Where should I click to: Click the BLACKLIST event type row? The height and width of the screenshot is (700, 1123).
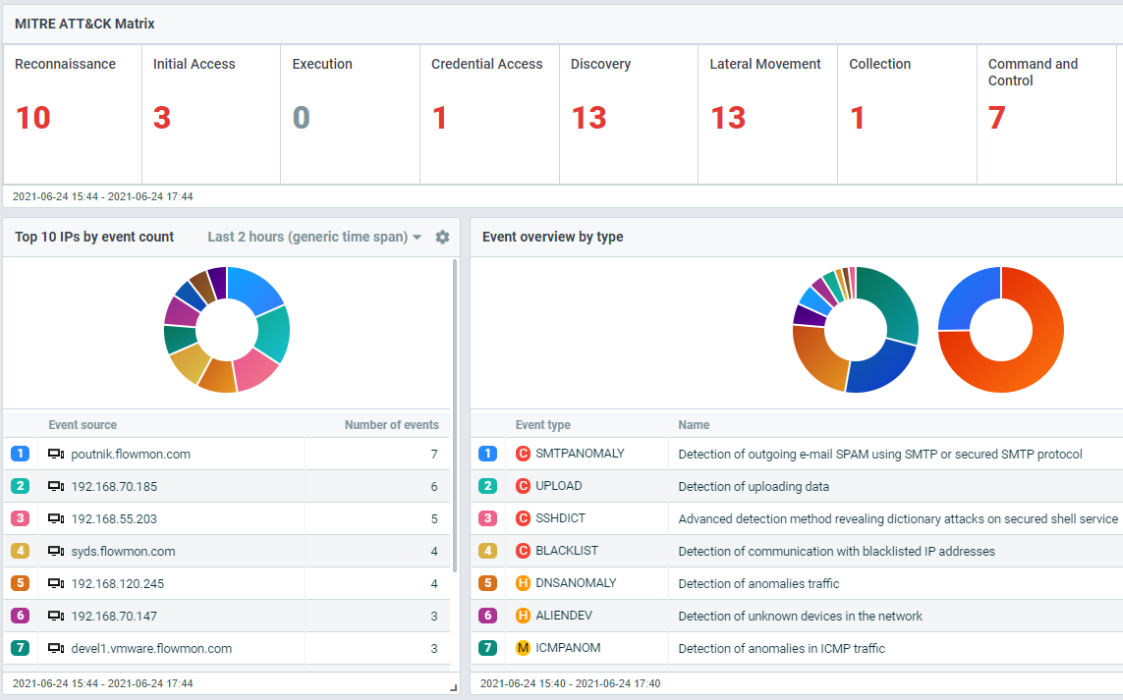click(565, 551)
